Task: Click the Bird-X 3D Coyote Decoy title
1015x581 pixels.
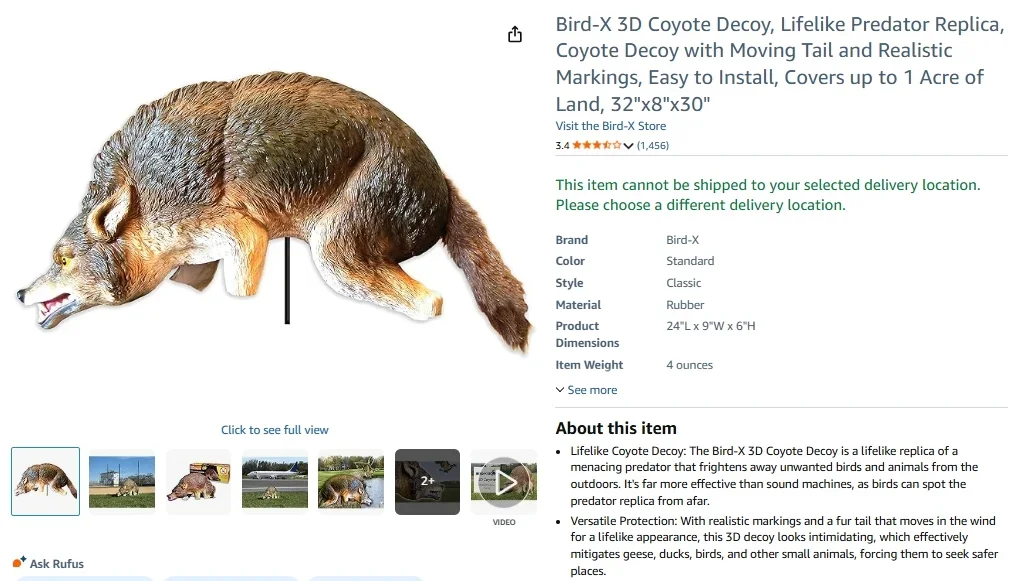Action: coord(779,64)
